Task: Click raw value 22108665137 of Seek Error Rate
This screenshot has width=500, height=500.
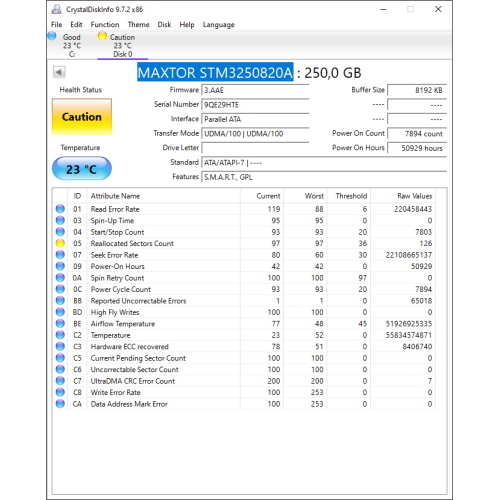Action: pyautogui.click(x=409, y=255)
